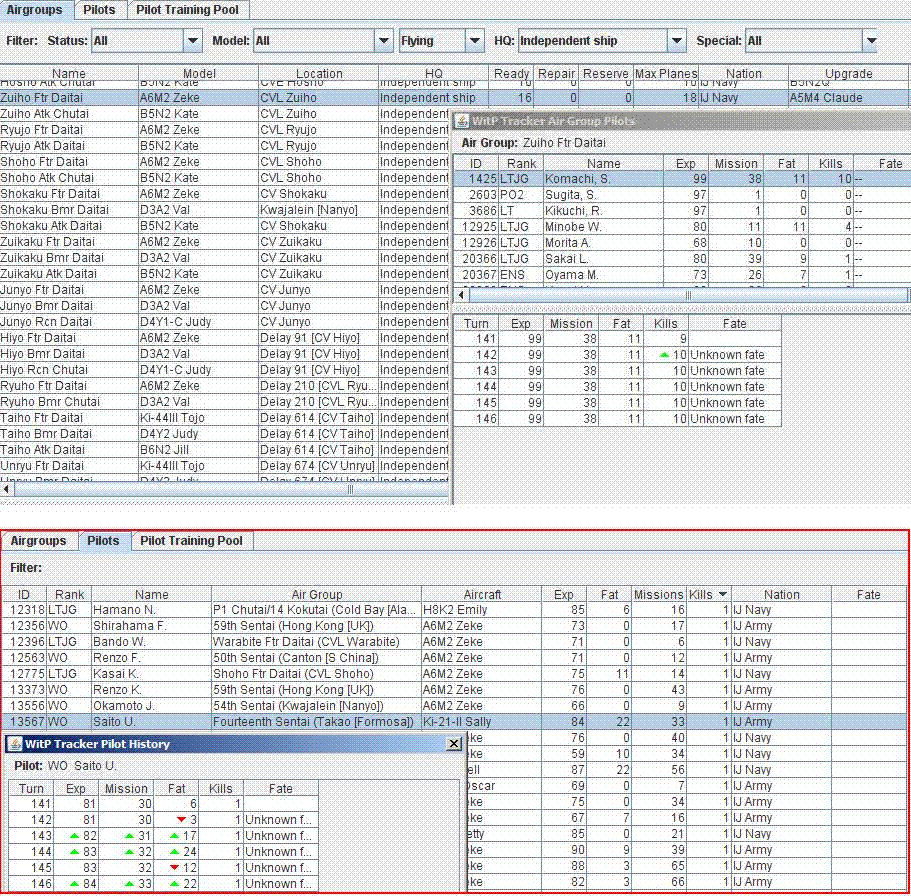Image resolution: width=911 pixels, height=896 pixels.
Task: Click turn 143 row in Saito history
Action: 164,836
